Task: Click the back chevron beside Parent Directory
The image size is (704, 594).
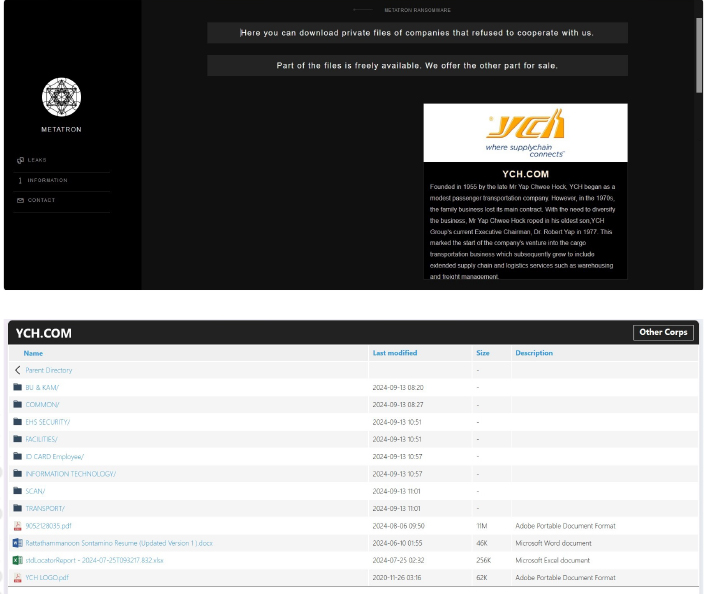Action: pos(18,370)
